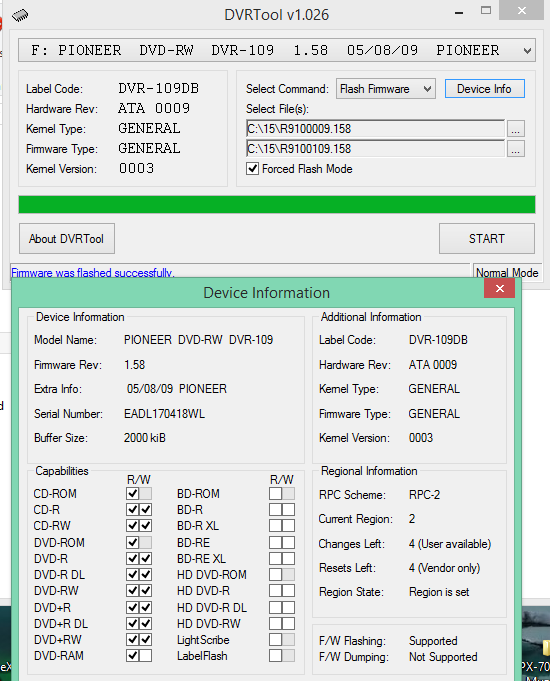
Task: Click Changes Left value '4 (User available)'
Action: point(450,544)
